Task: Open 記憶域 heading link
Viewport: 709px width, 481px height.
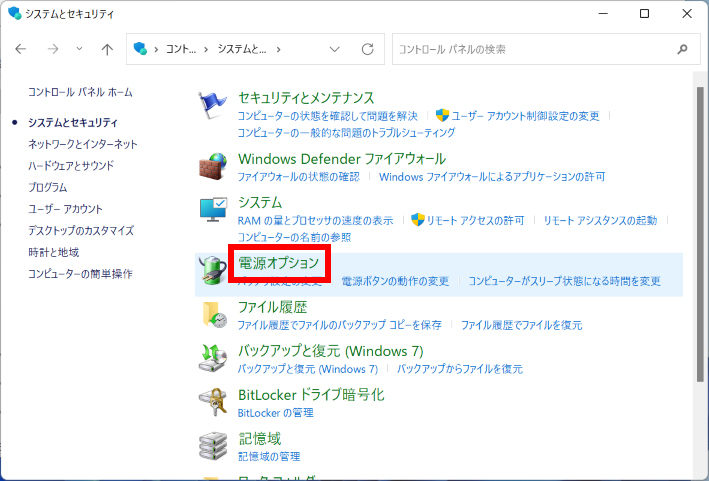Action: click(260, 439)
